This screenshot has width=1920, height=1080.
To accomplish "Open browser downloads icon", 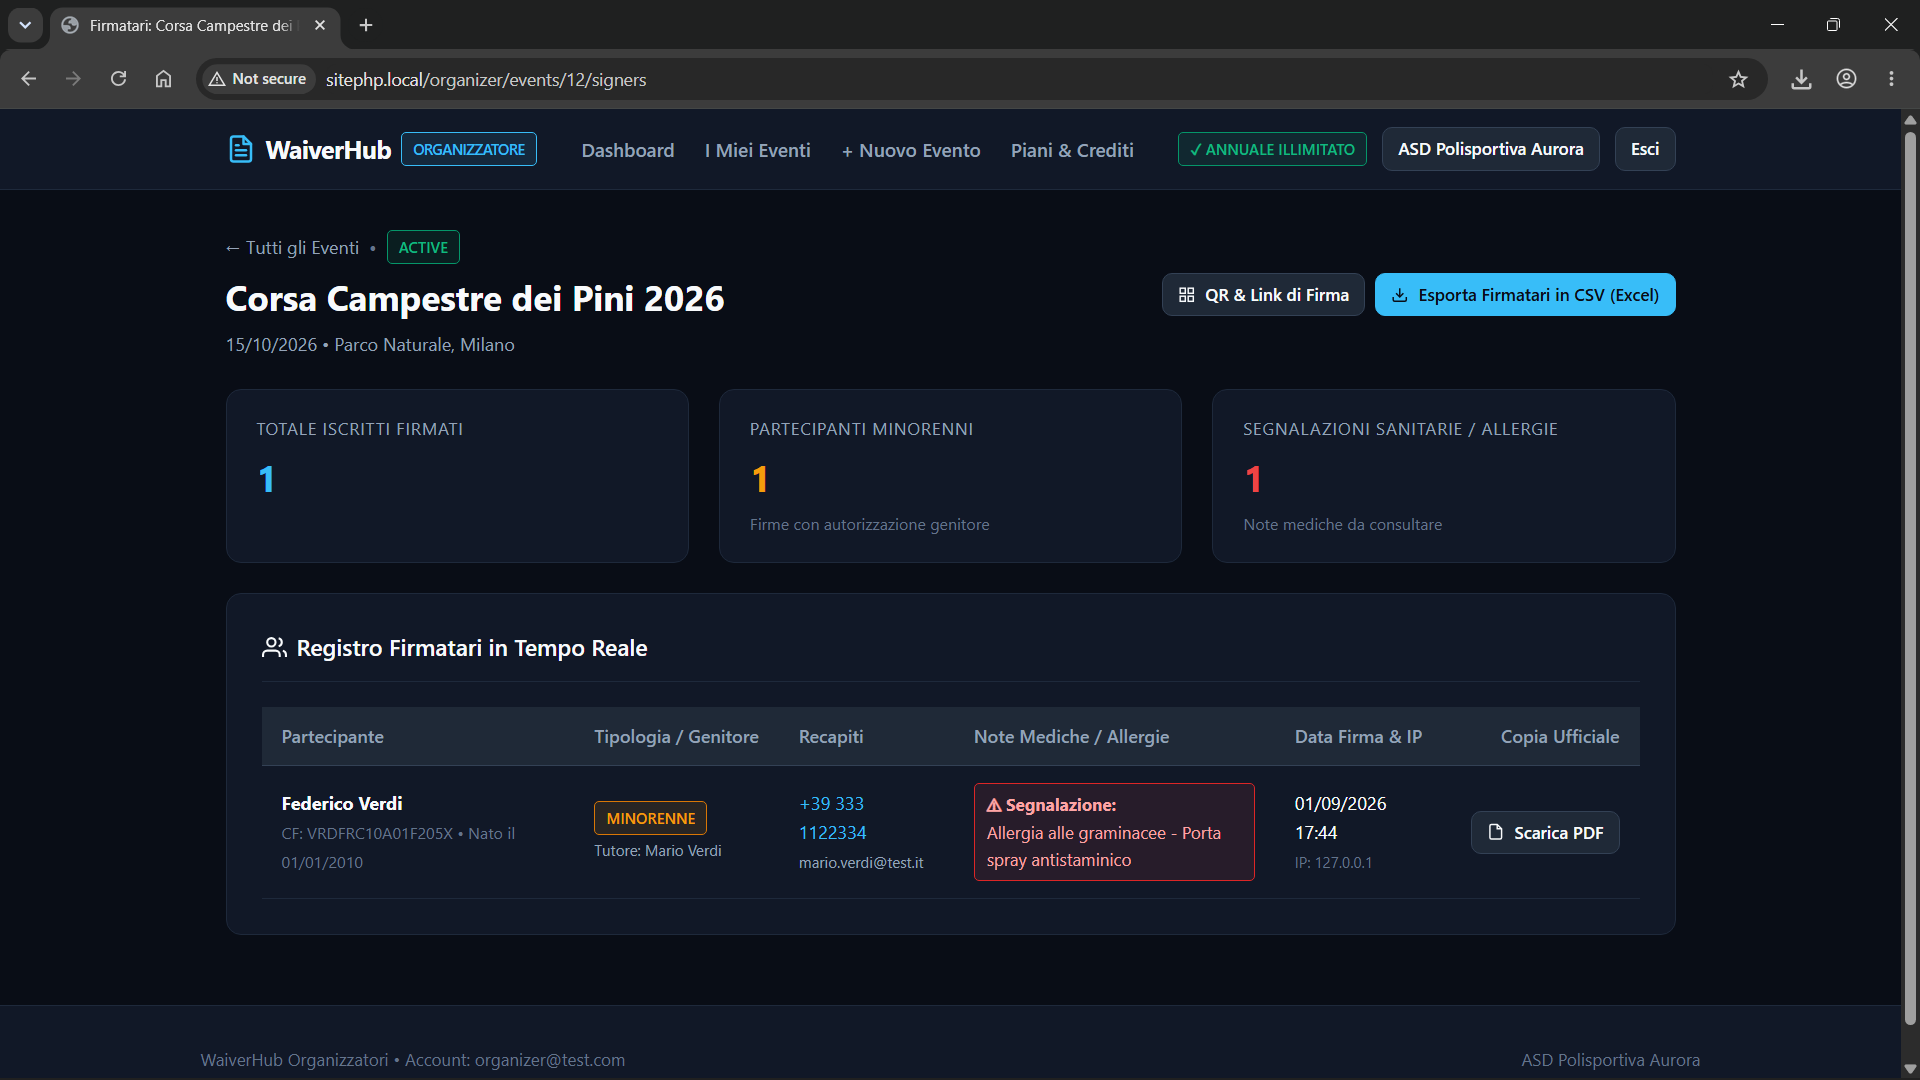I will tap(1801, 79).
